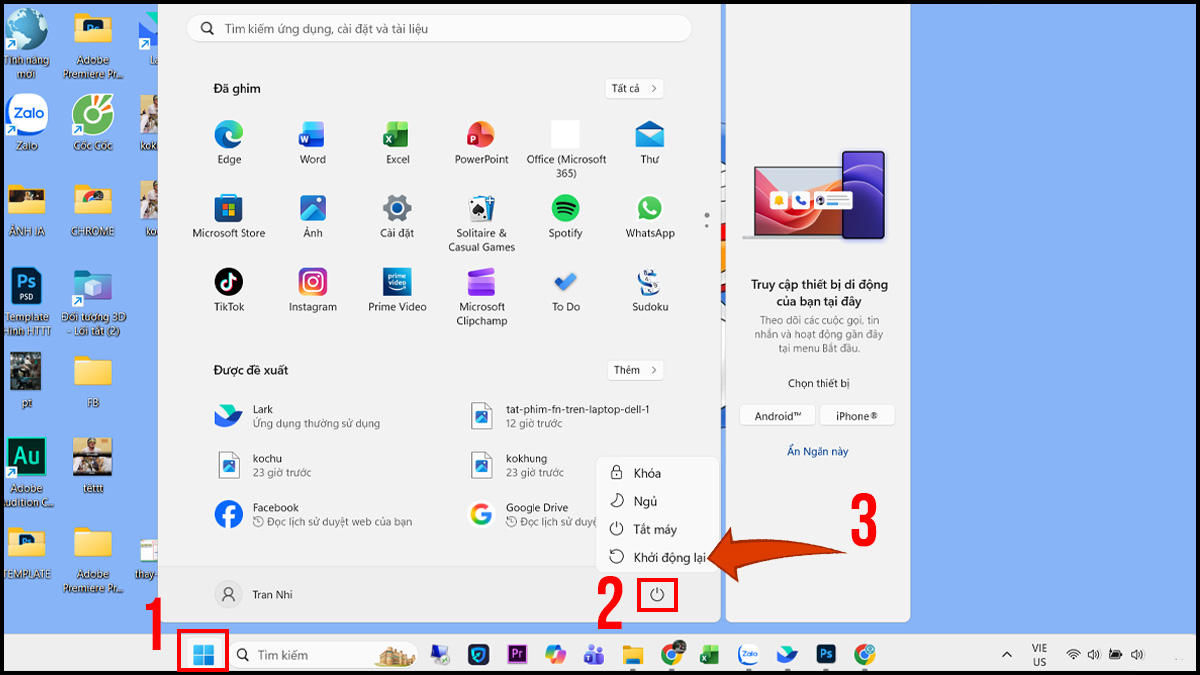Image resolution: width=1200 pixels, height=675 pixels.
Task: Expand all pinned apps with Tất cả
Action: 634,89
